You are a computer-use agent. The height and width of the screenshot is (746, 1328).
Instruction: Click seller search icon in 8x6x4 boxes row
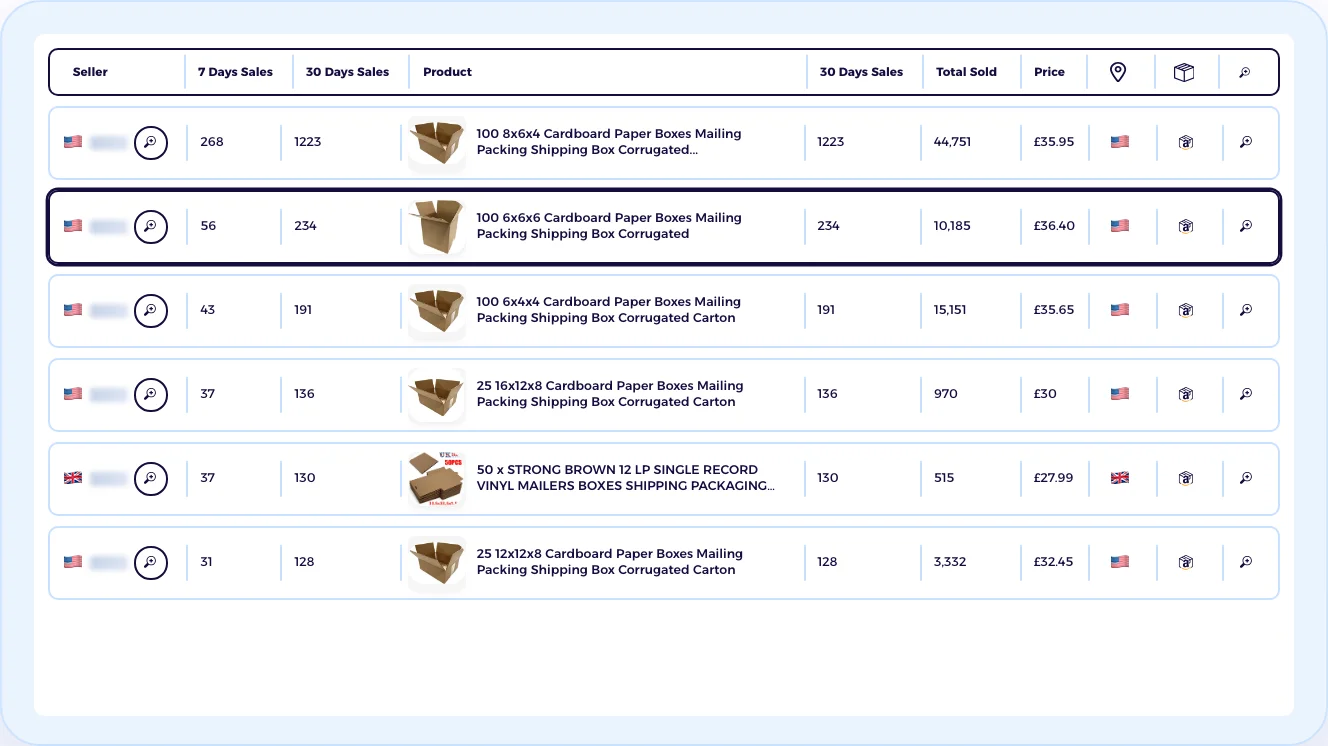(x=151, y=142)
